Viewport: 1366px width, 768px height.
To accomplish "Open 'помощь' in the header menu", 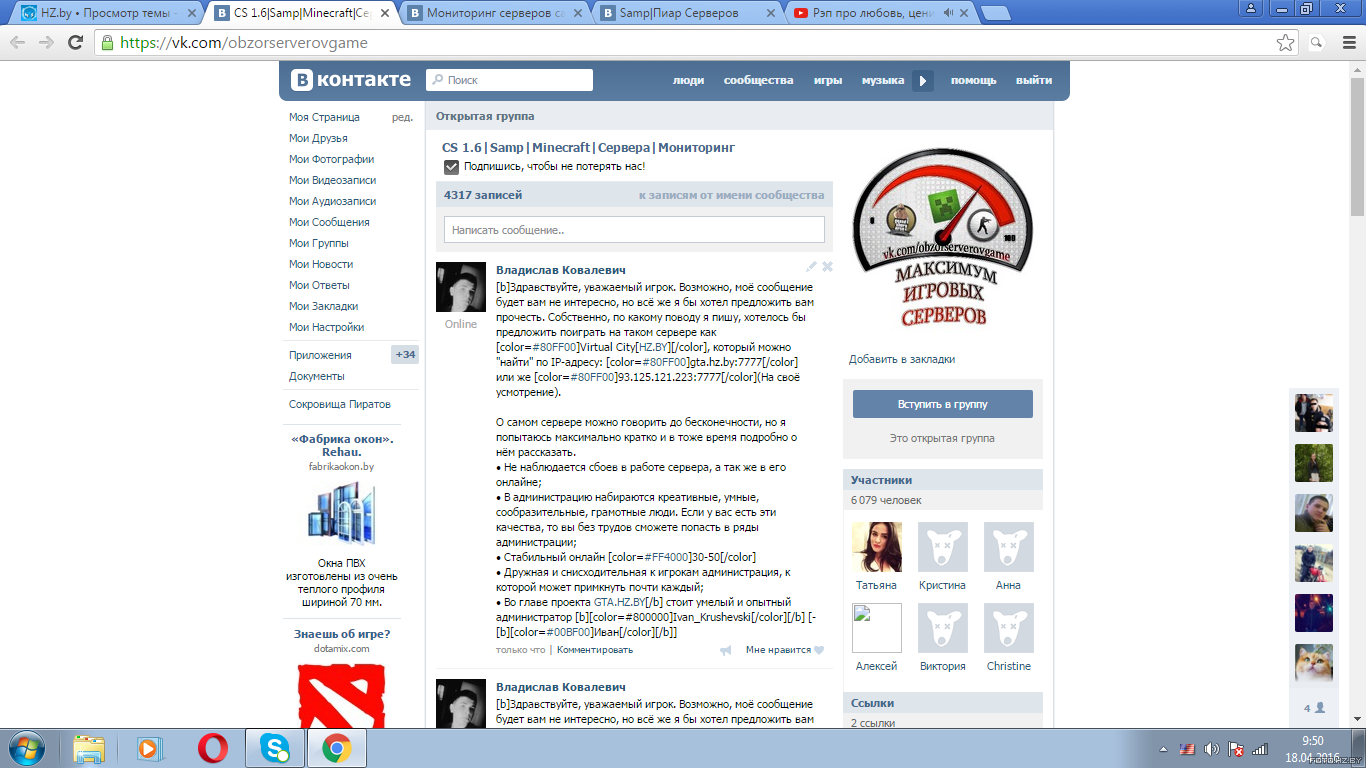I will pos(973,80).
